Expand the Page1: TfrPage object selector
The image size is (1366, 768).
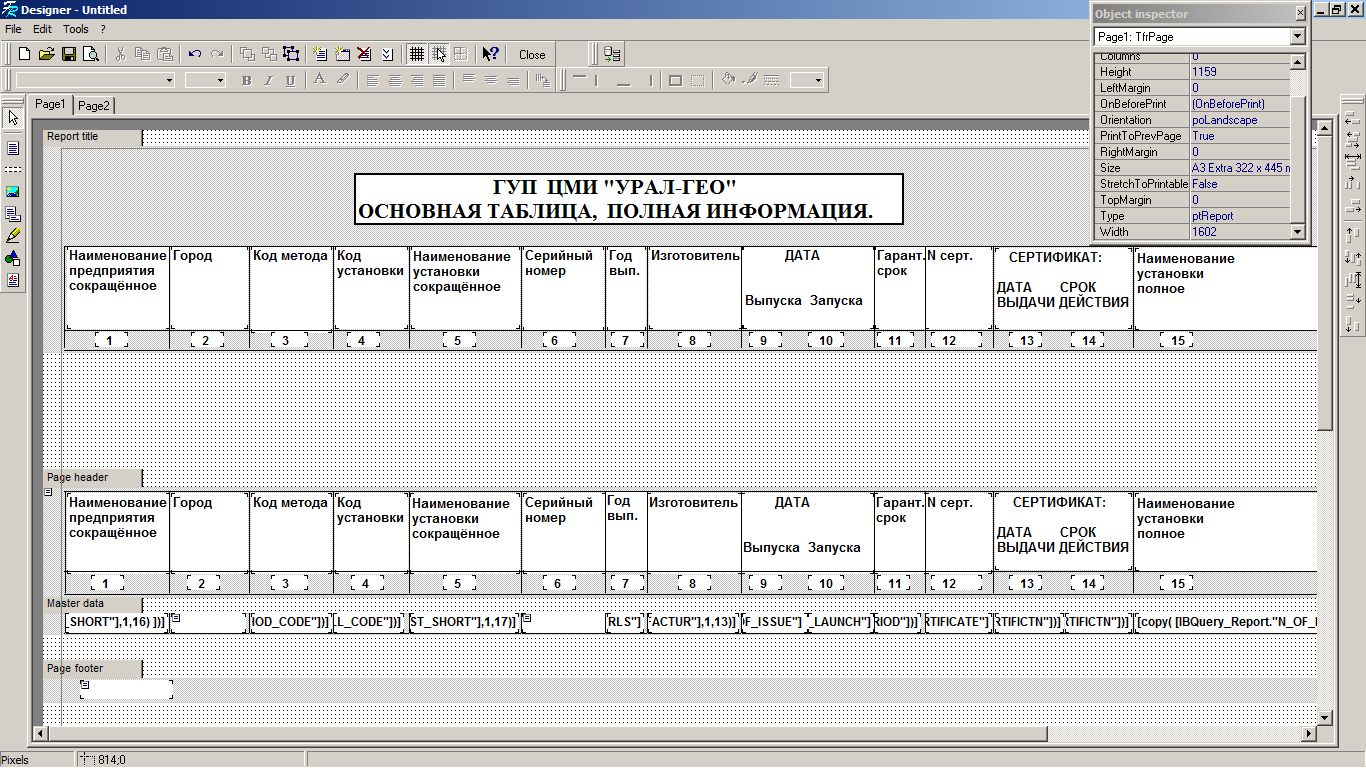1297,37
